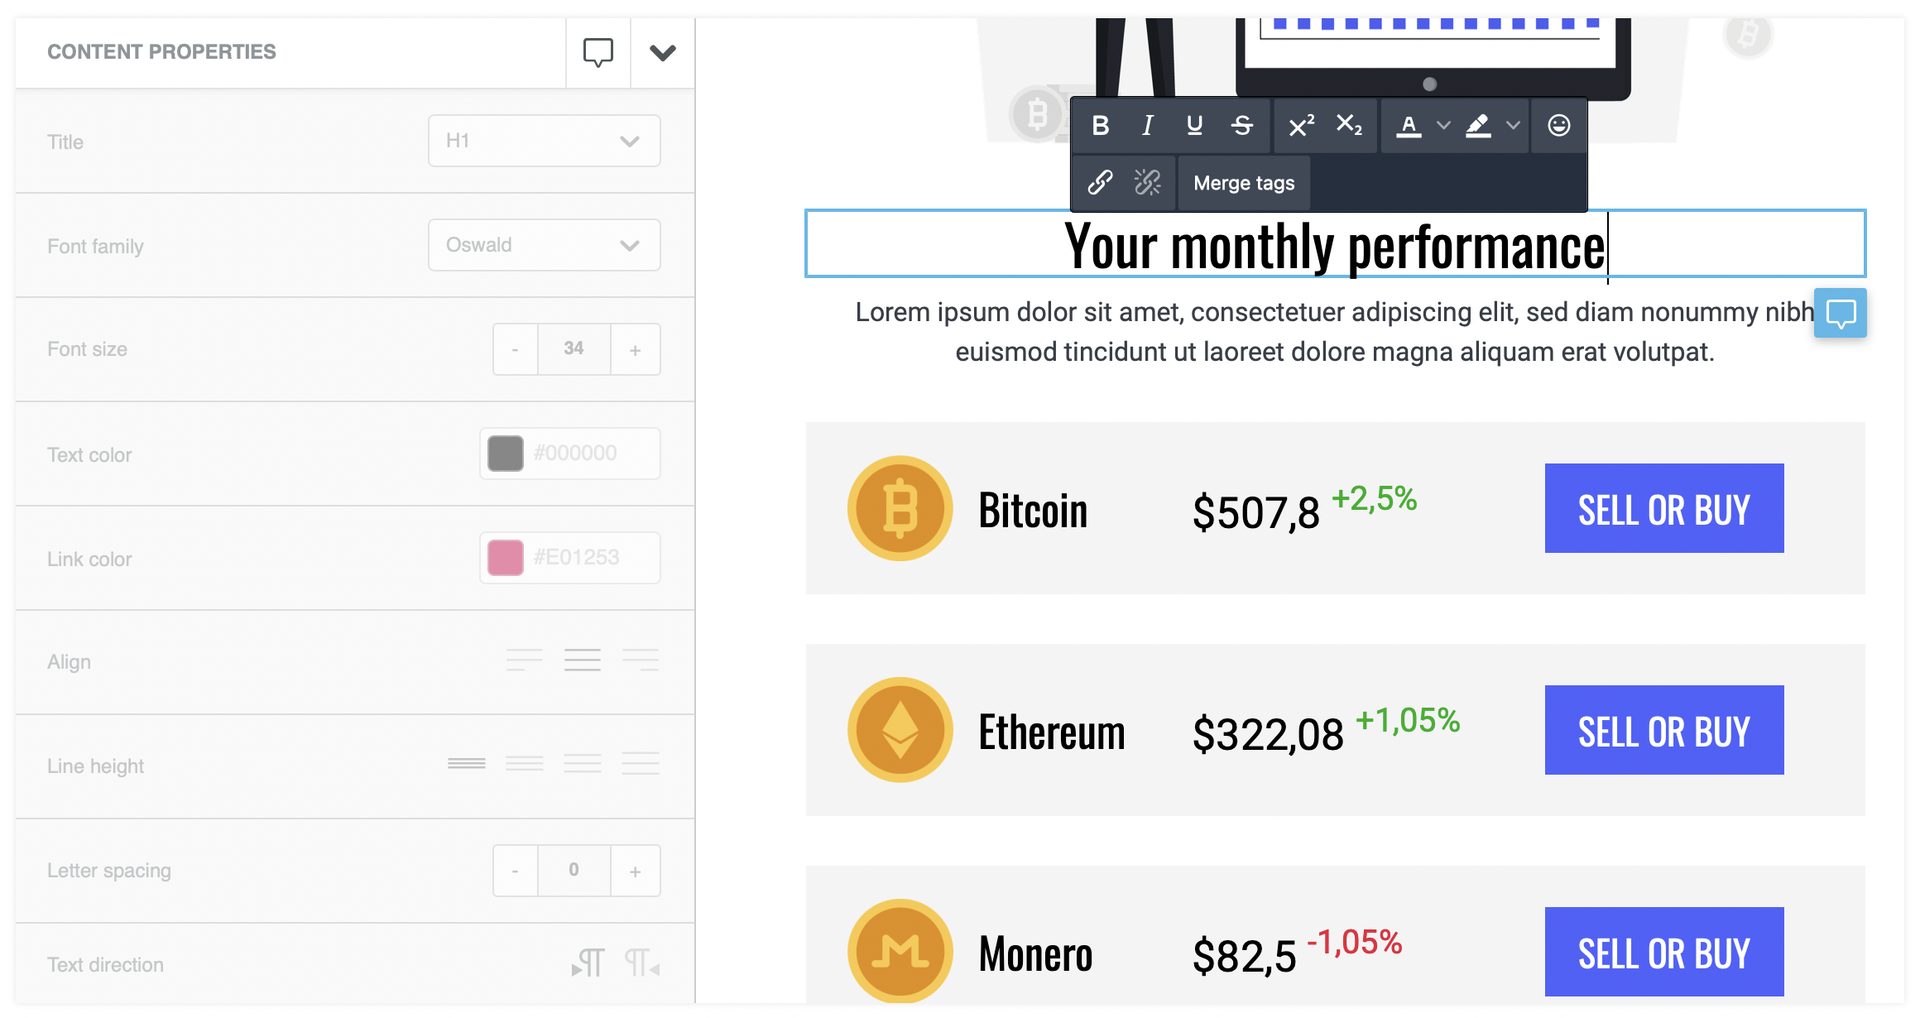Image resolution: width=1920 pixels, height=1018 pixels.
Task: Remove link with the unlink icon
Action: (x=1147, y=183)
